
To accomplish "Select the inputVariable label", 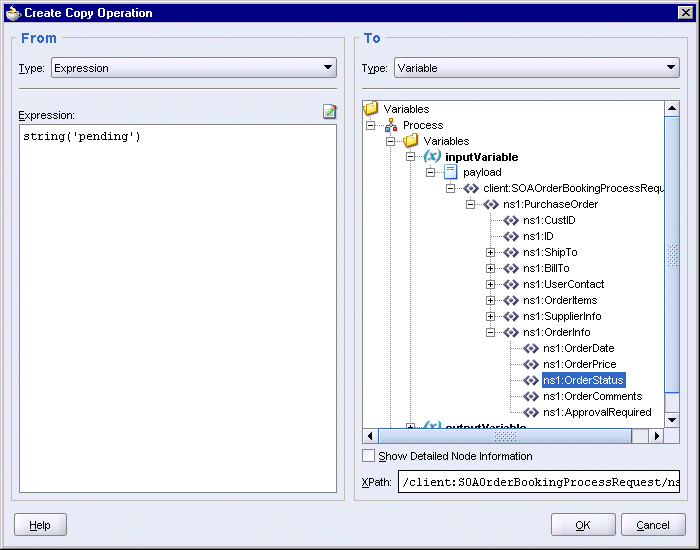I will 482,157.
